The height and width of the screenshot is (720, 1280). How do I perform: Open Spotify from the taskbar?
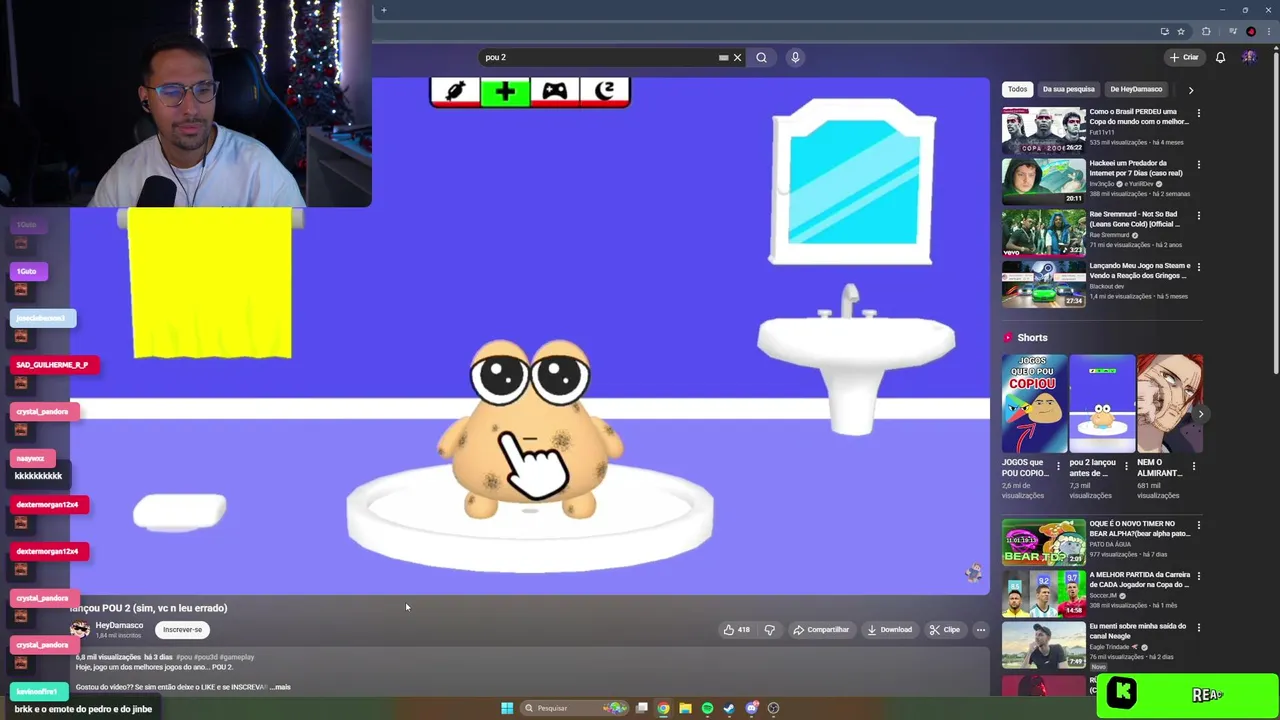(707, 708)
